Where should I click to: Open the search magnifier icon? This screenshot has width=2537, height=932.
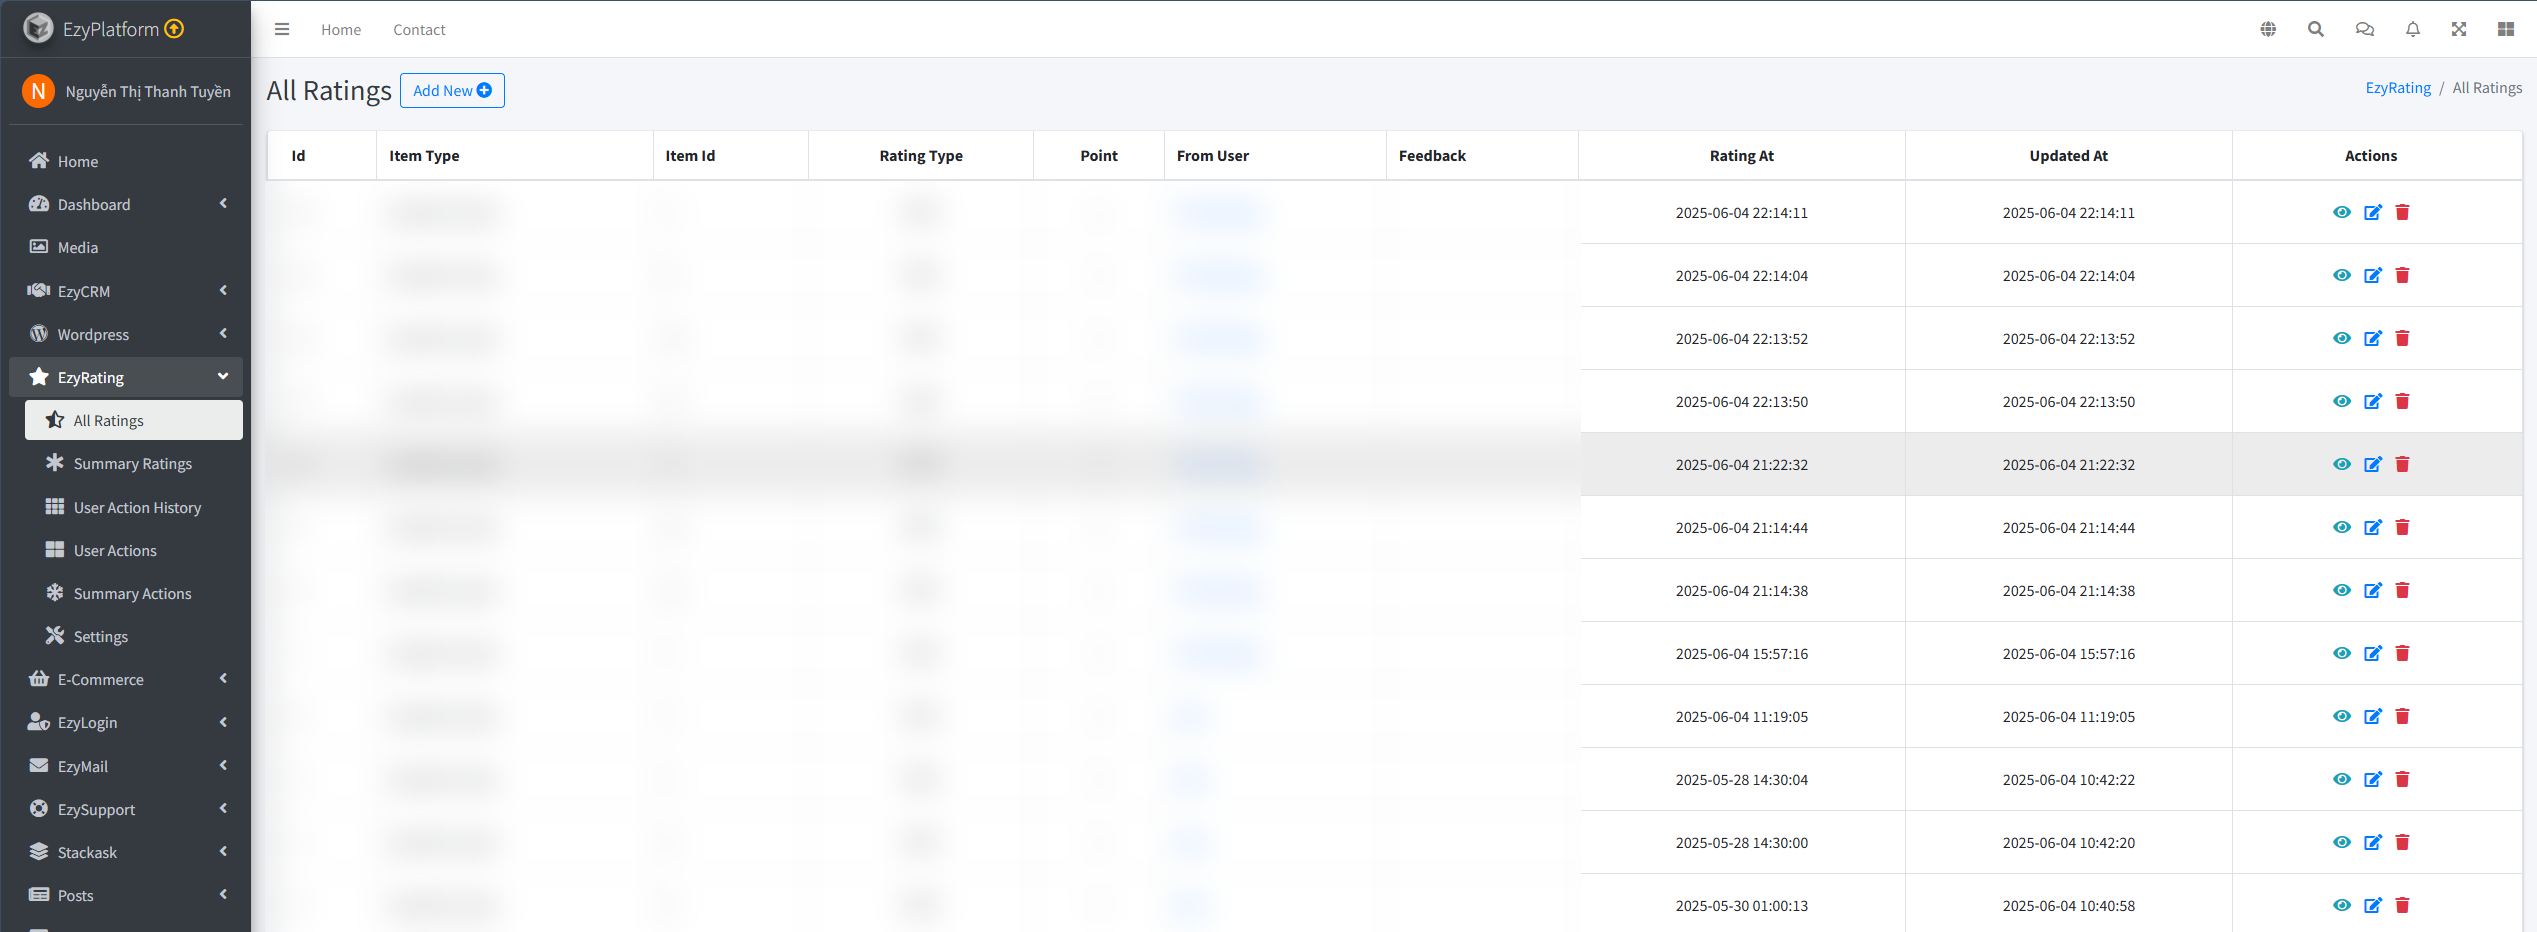(x=2315, y=29)
